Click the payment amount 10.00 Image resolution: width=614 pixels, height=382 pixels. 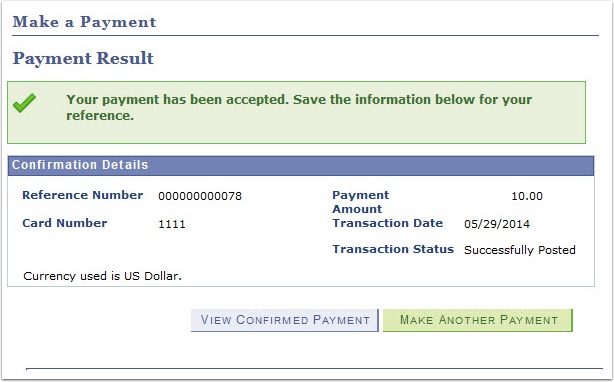pyautogui.click(x=527, y=196)
